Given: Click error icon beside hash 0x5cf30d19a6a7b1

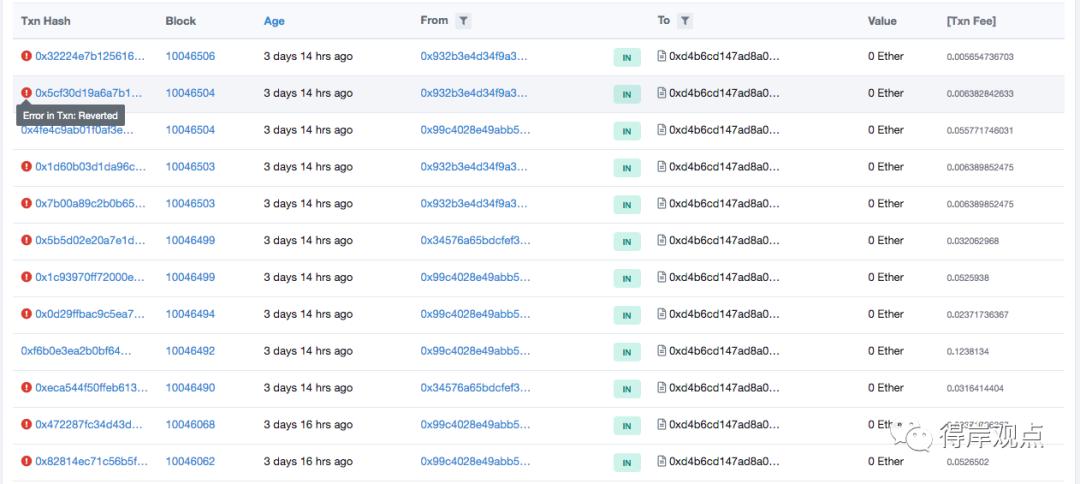Looking at the screenshot, I should (26, 93).
